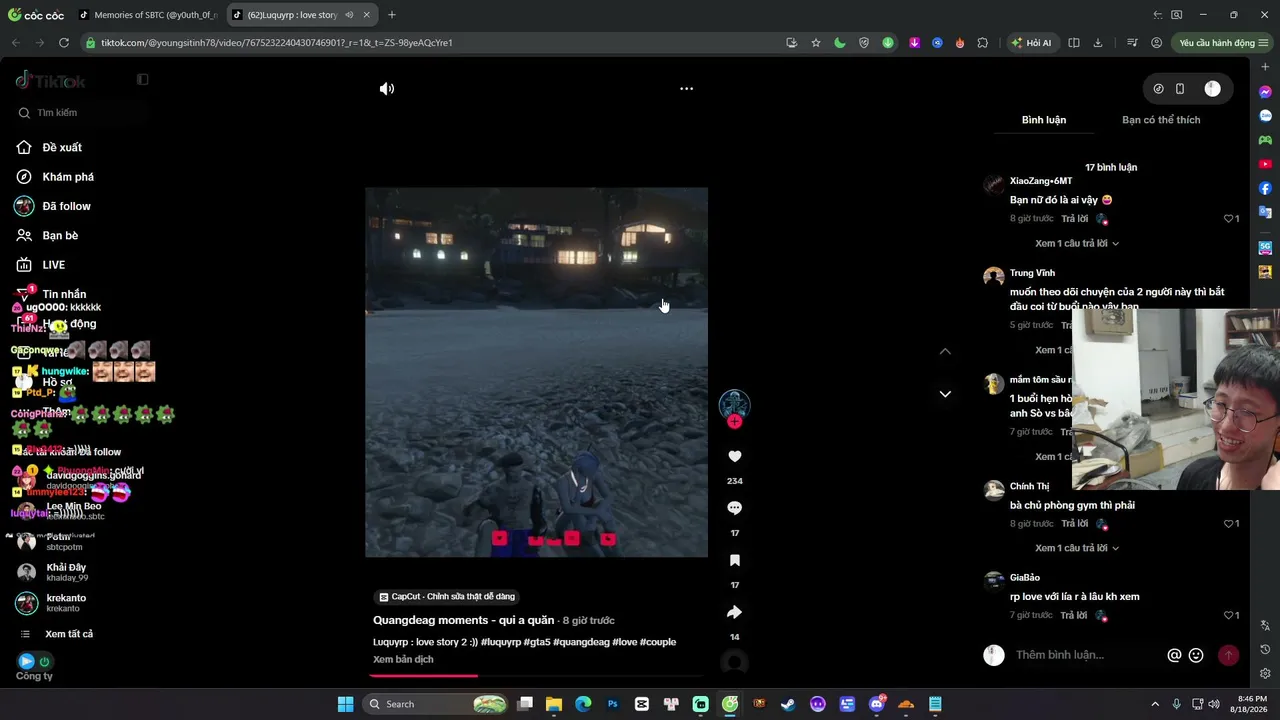Open the Quangdeag moments creator name
The height and width of the screenshot is (720, 1280).
463,621
